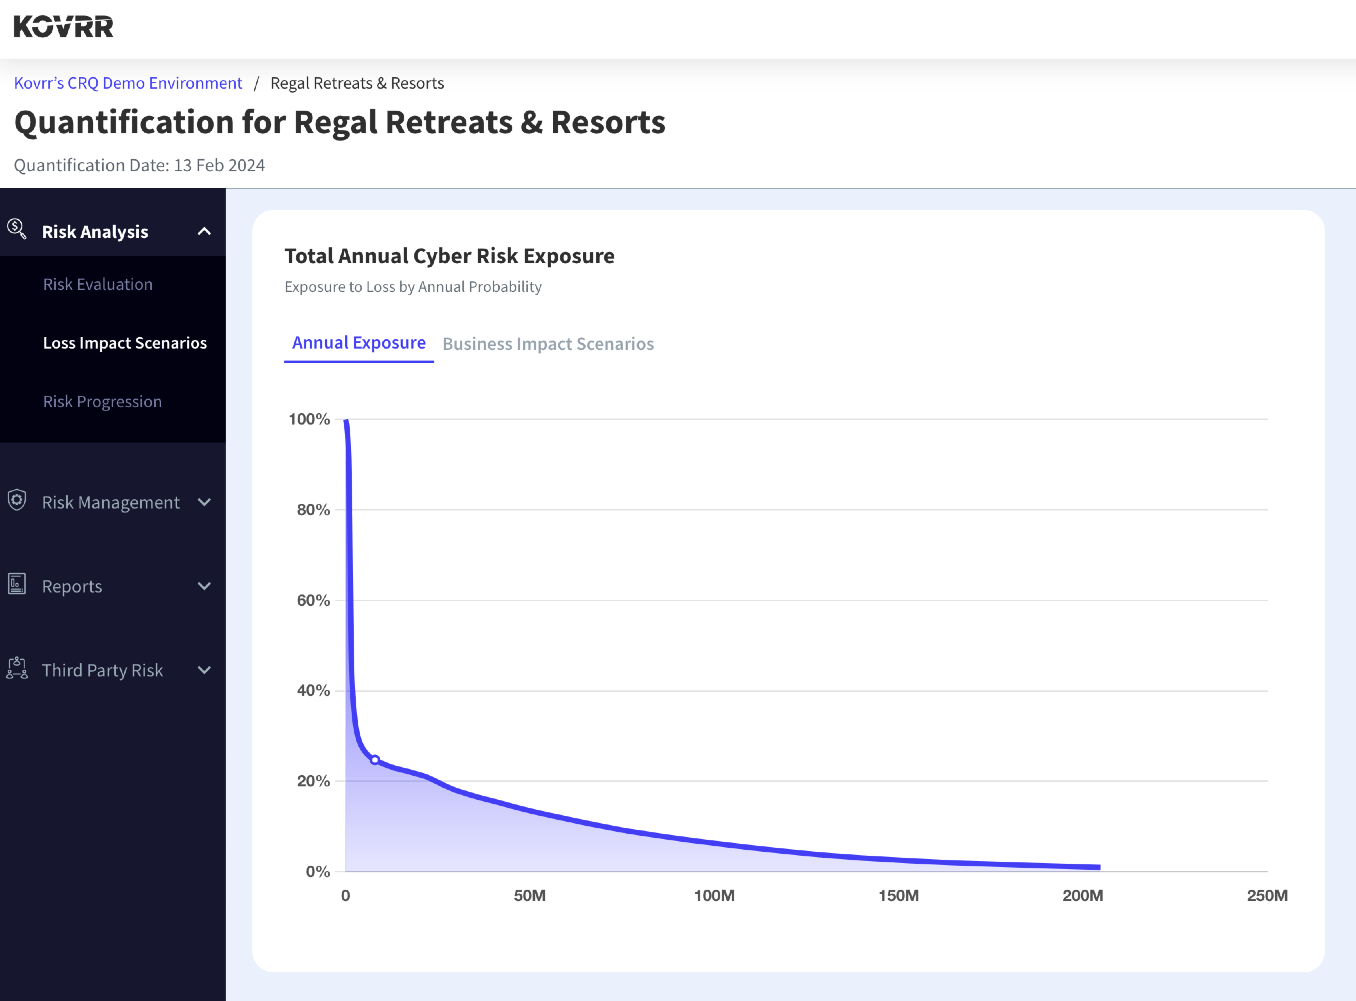Go to Risk Progression page
The height and width of the screenshot is (1001, 1356).
(102, 402)
